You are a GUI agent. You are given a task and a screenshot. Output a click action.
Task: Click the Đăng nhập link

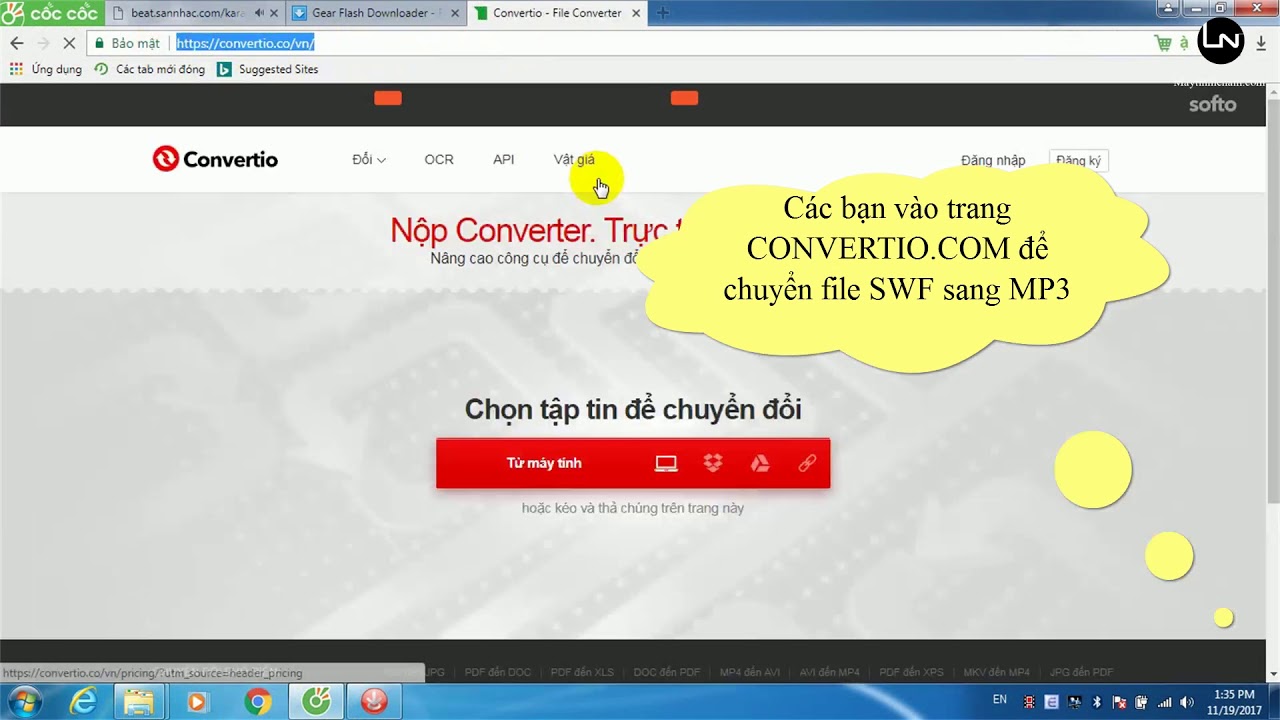(x=993, y=161)
